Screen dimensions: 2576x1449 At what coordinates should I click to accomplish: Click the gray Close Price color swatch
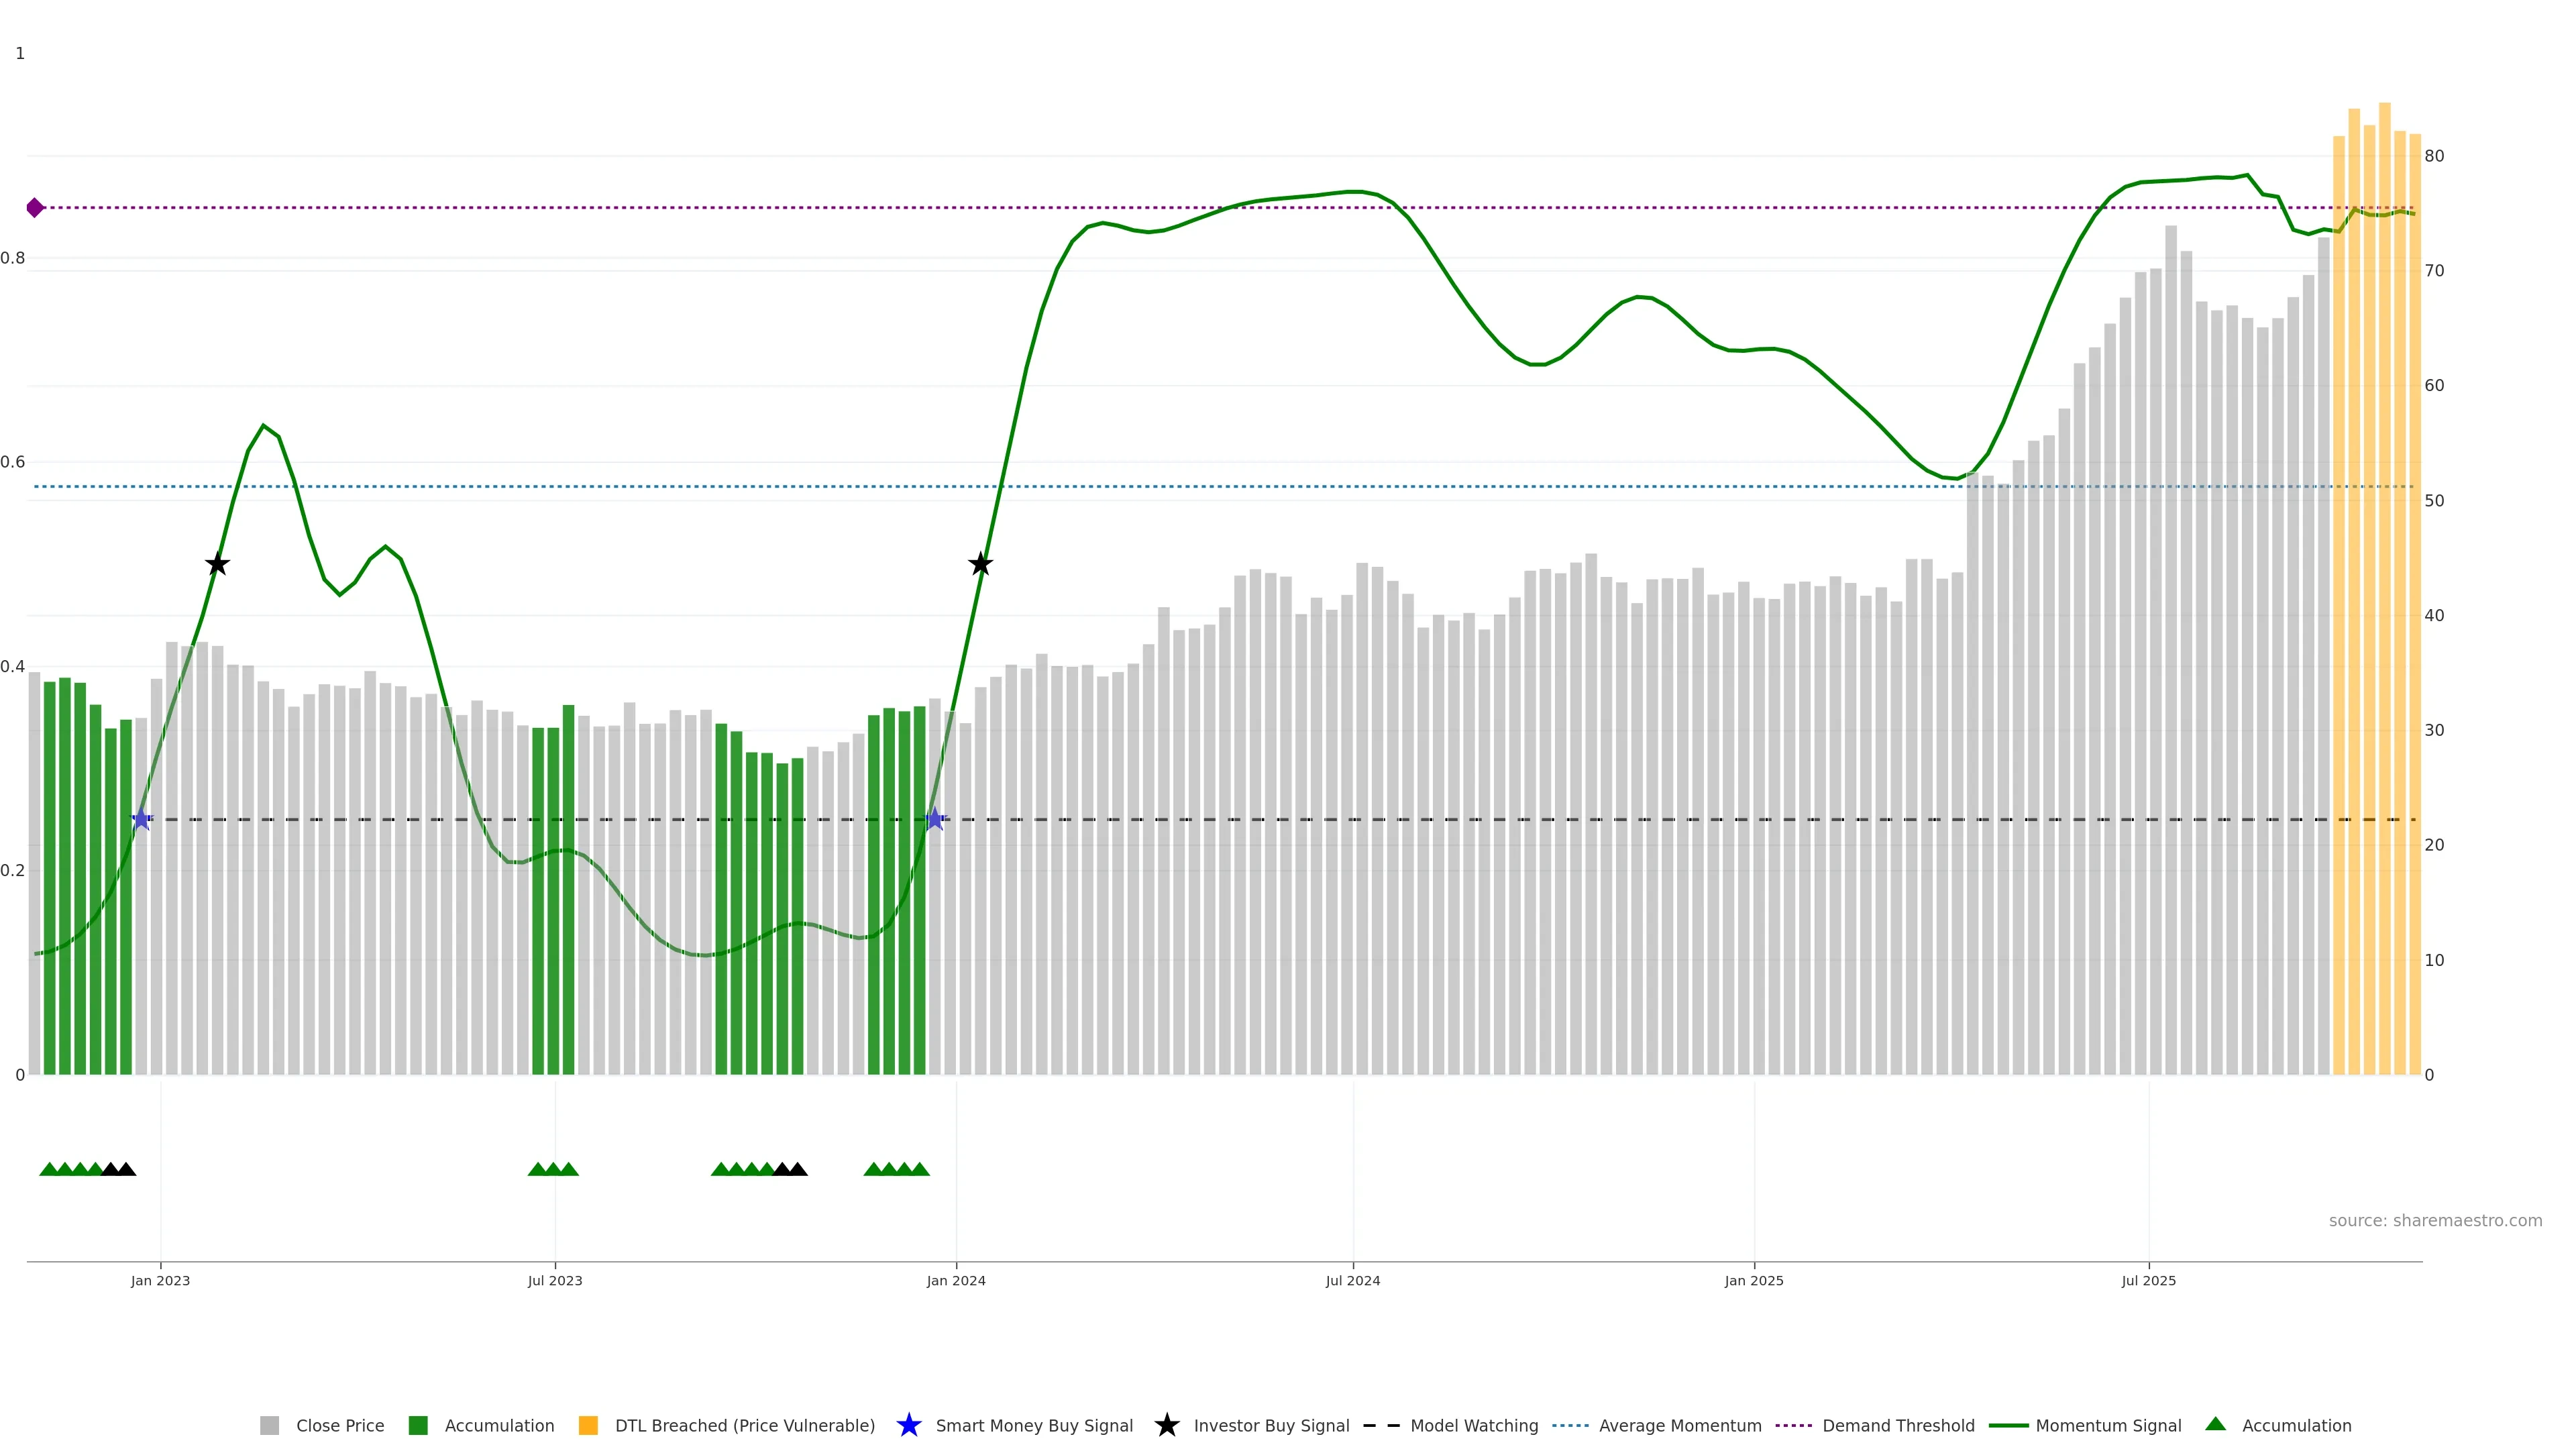click(269, 1426)
